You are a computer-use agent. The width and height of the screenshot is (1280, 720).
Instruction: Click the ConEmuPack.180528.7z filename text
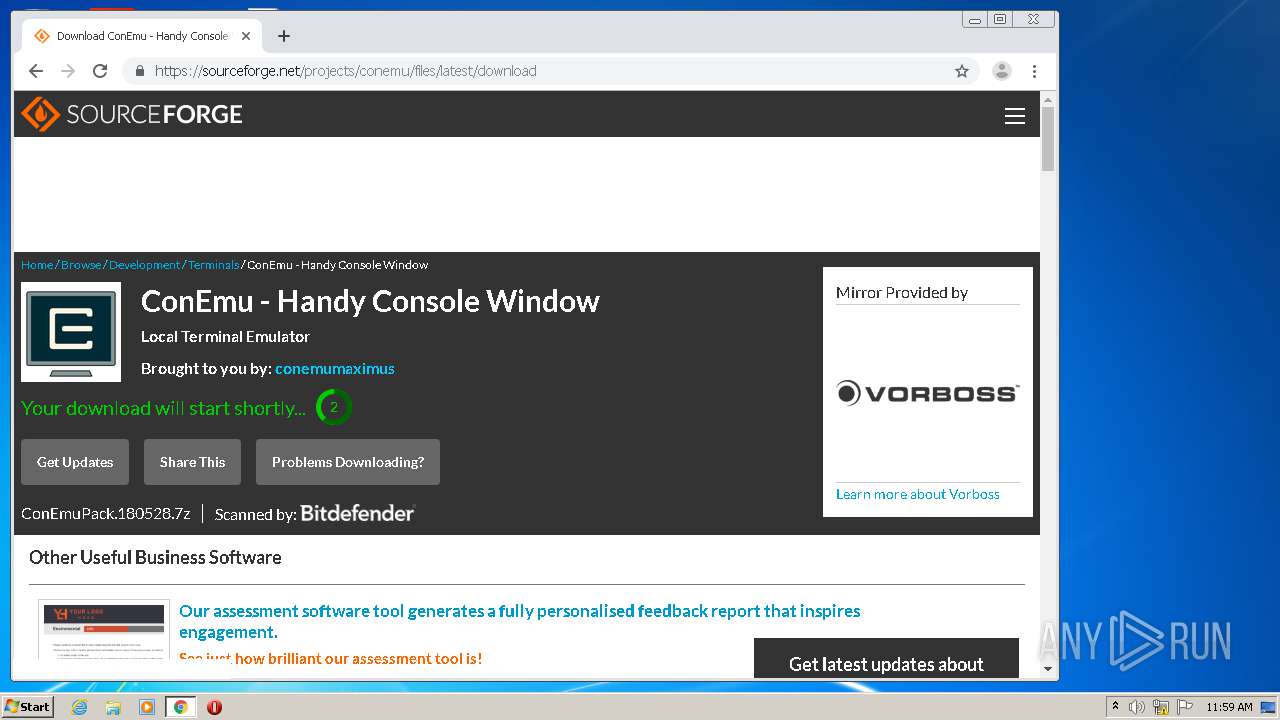click(x=106, y=514)
